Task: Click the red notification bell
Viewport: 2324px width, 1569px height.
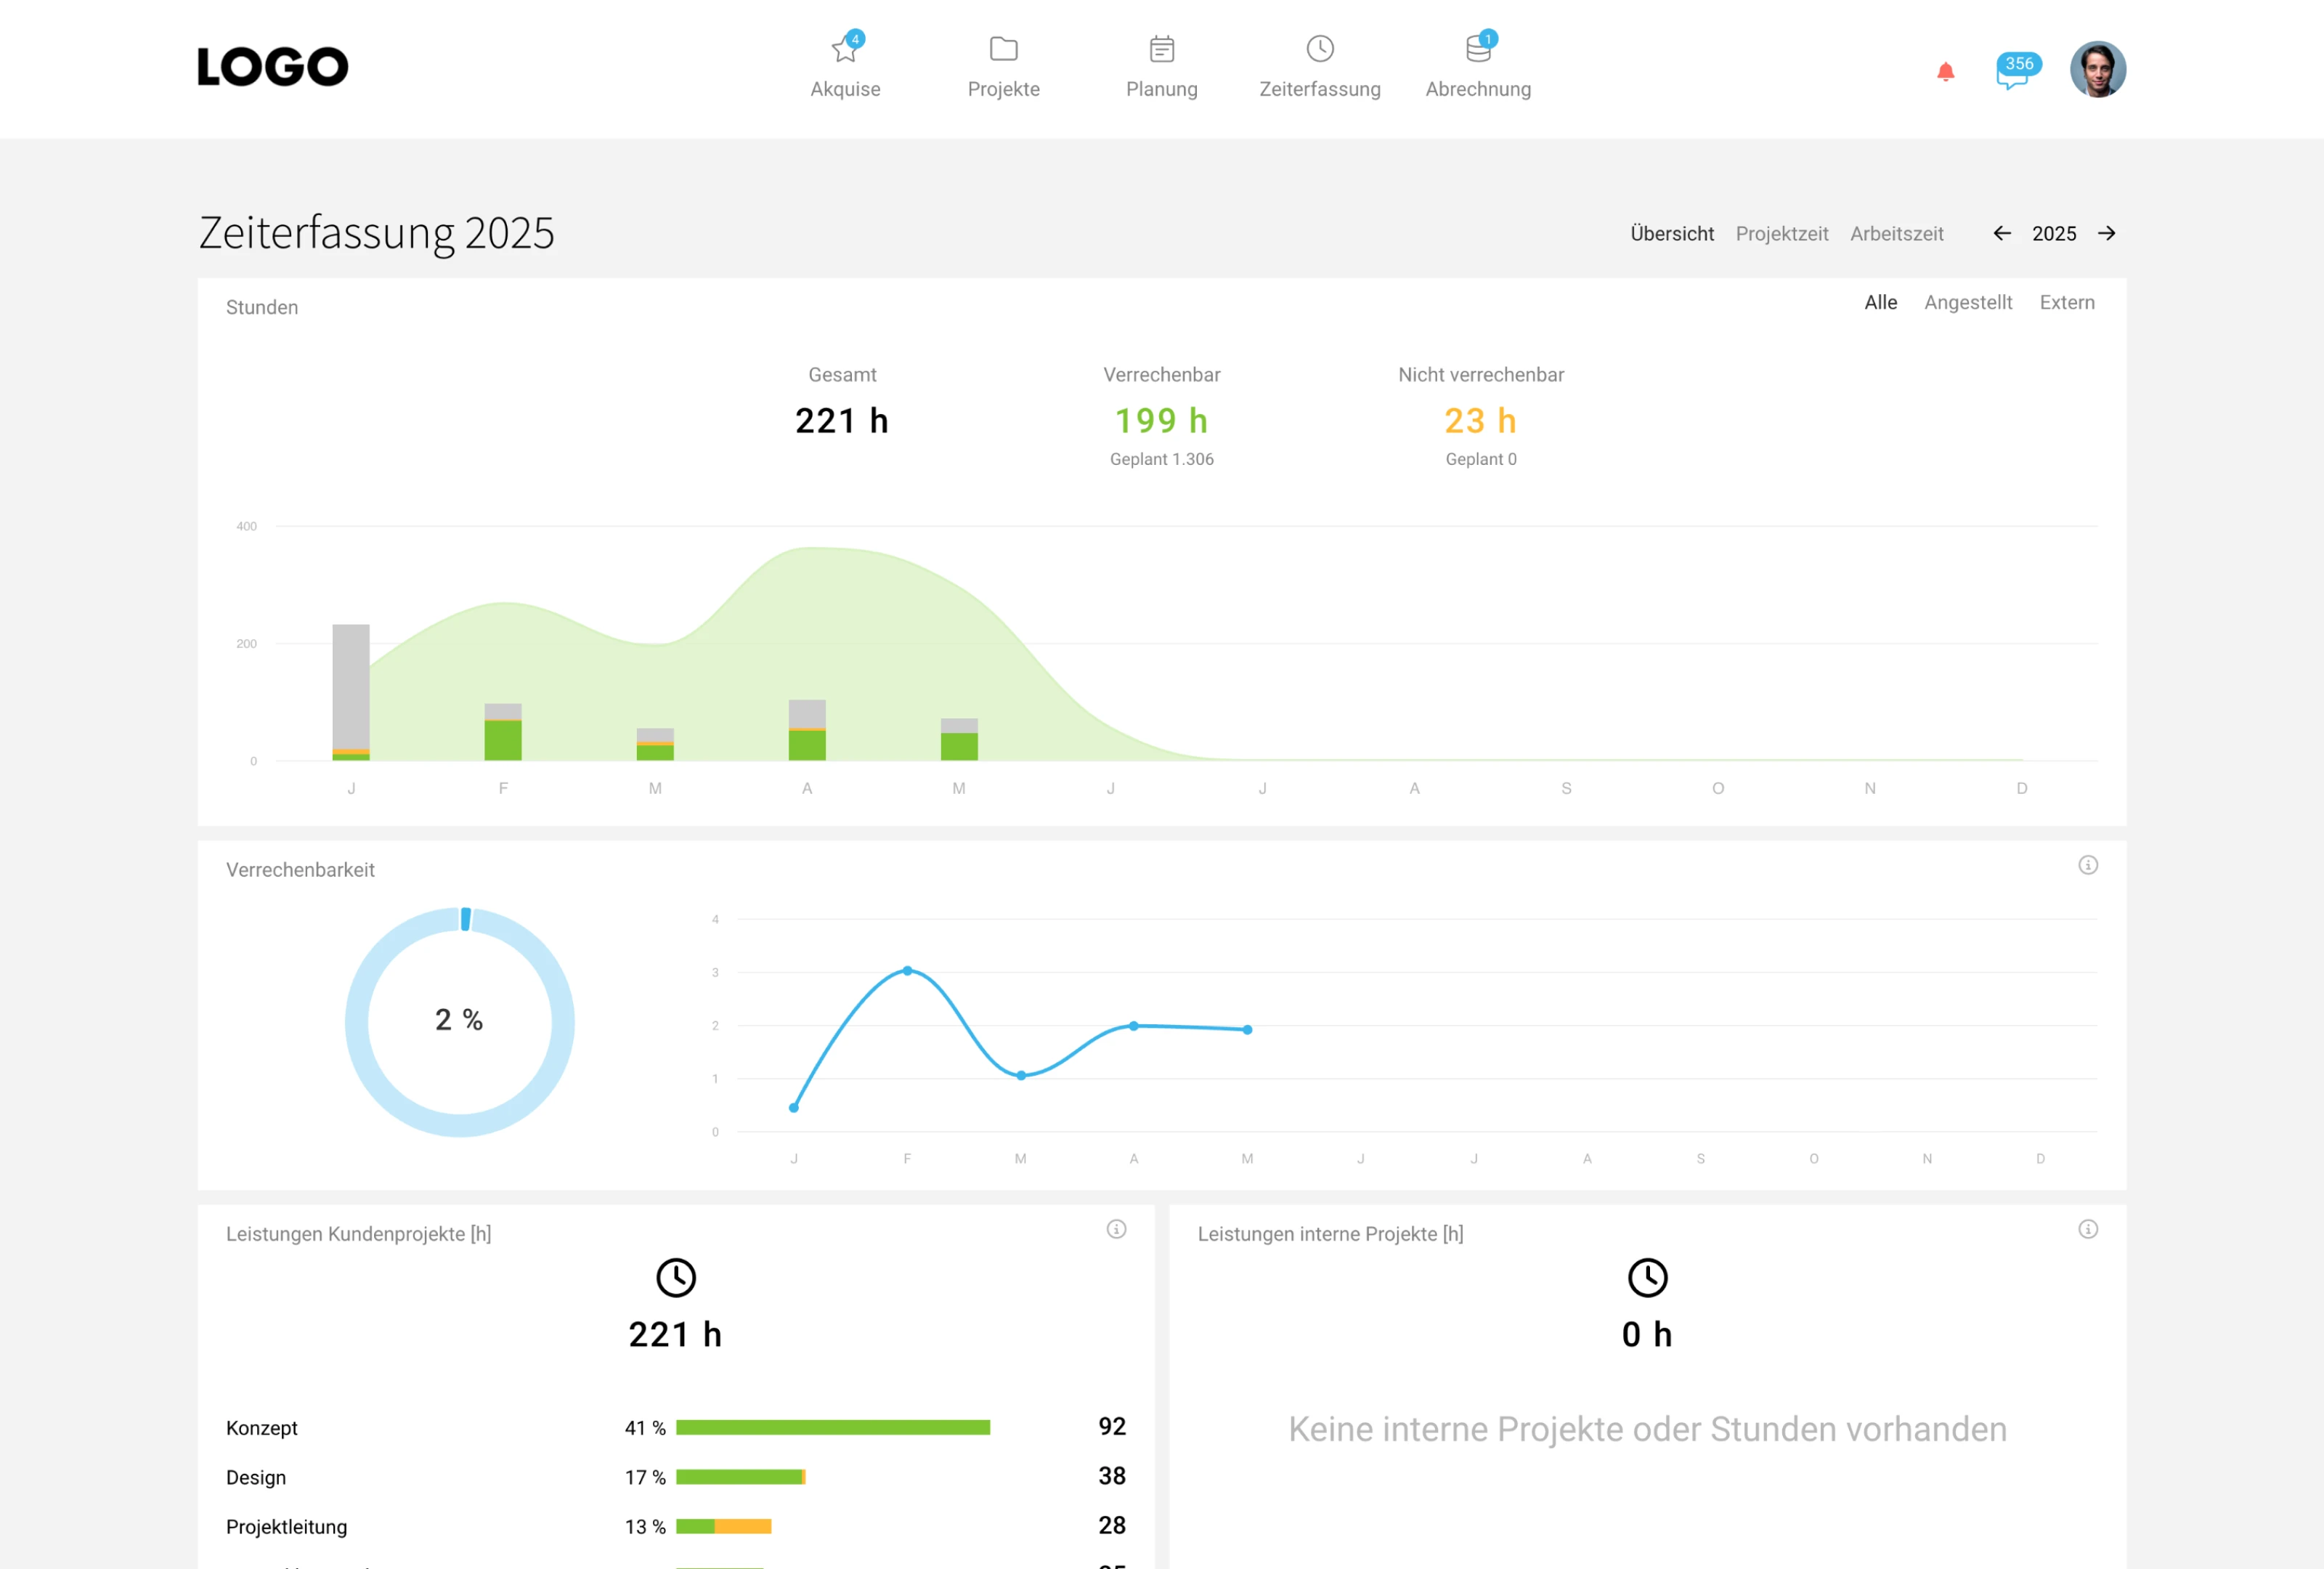Action: pos(1945,71)
